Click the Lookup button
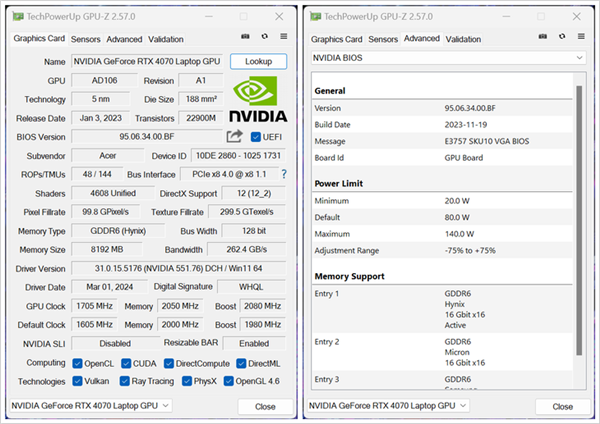Screen dimensions: 600x424 (258, 61)
